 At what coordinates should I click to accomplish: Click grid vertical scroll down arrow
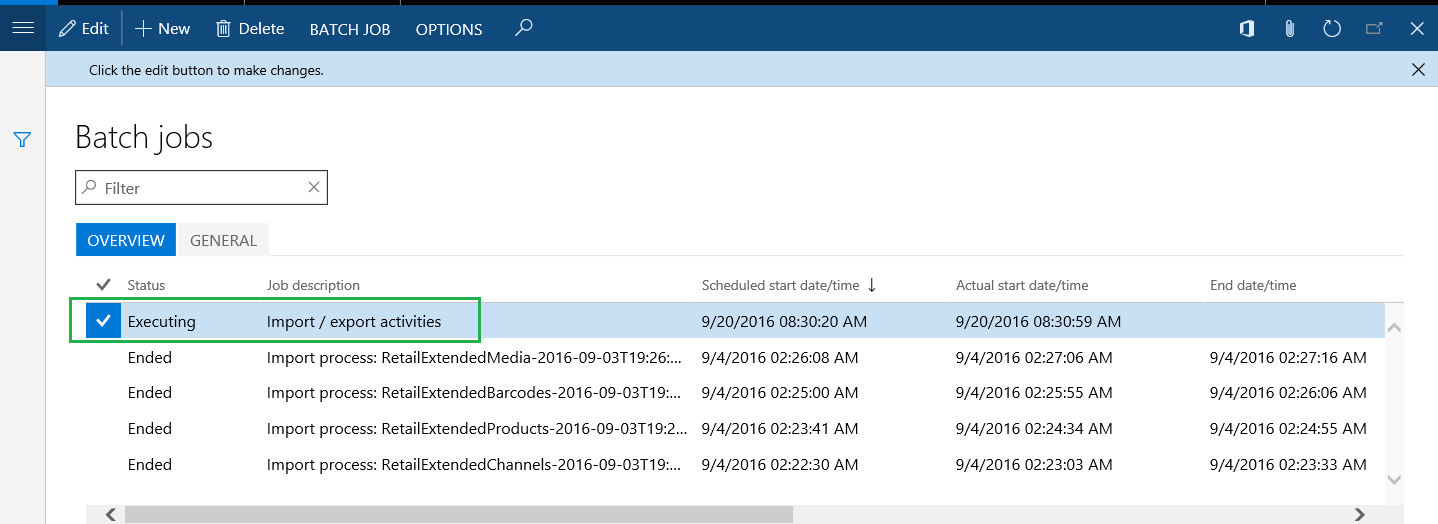(1394, 480)
